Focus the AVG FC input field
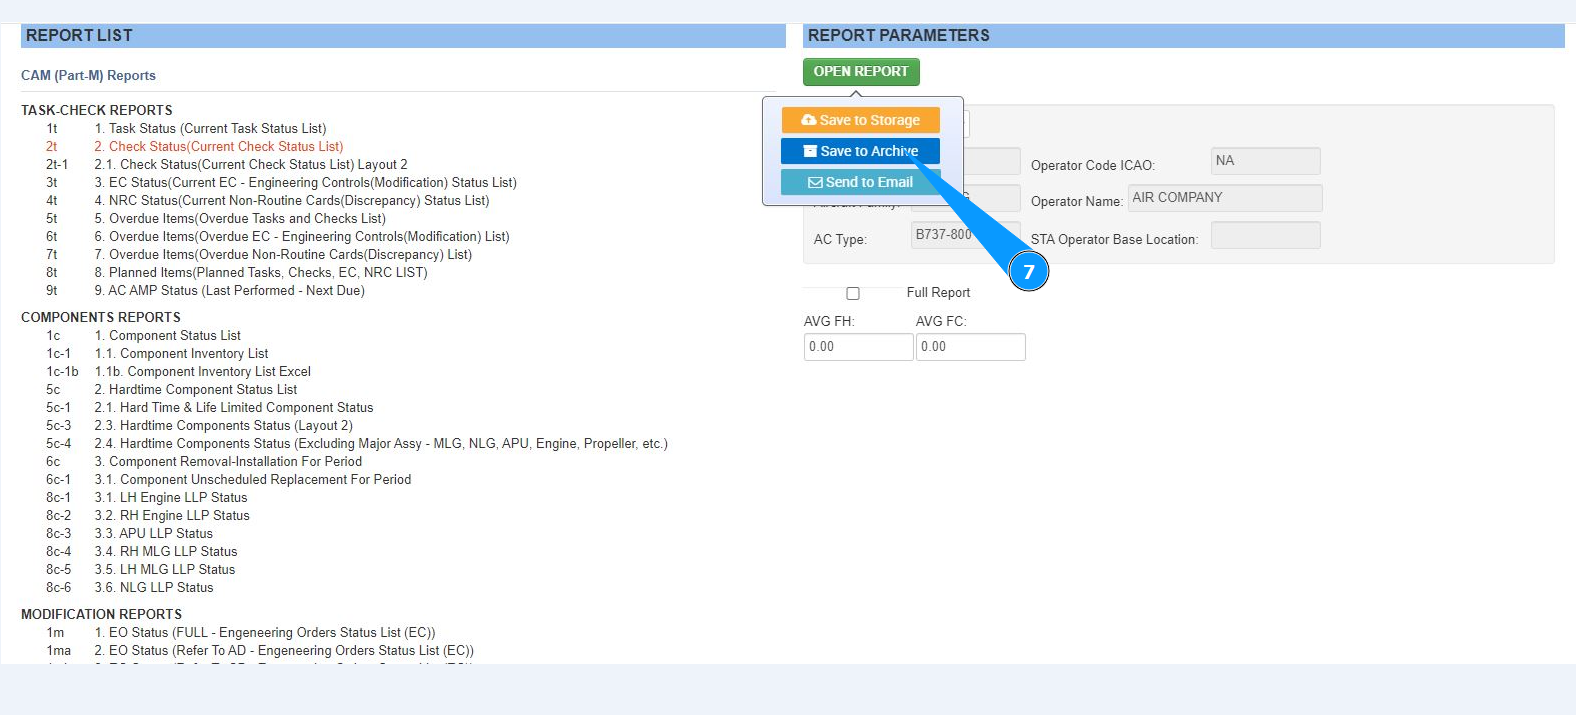 970,346
